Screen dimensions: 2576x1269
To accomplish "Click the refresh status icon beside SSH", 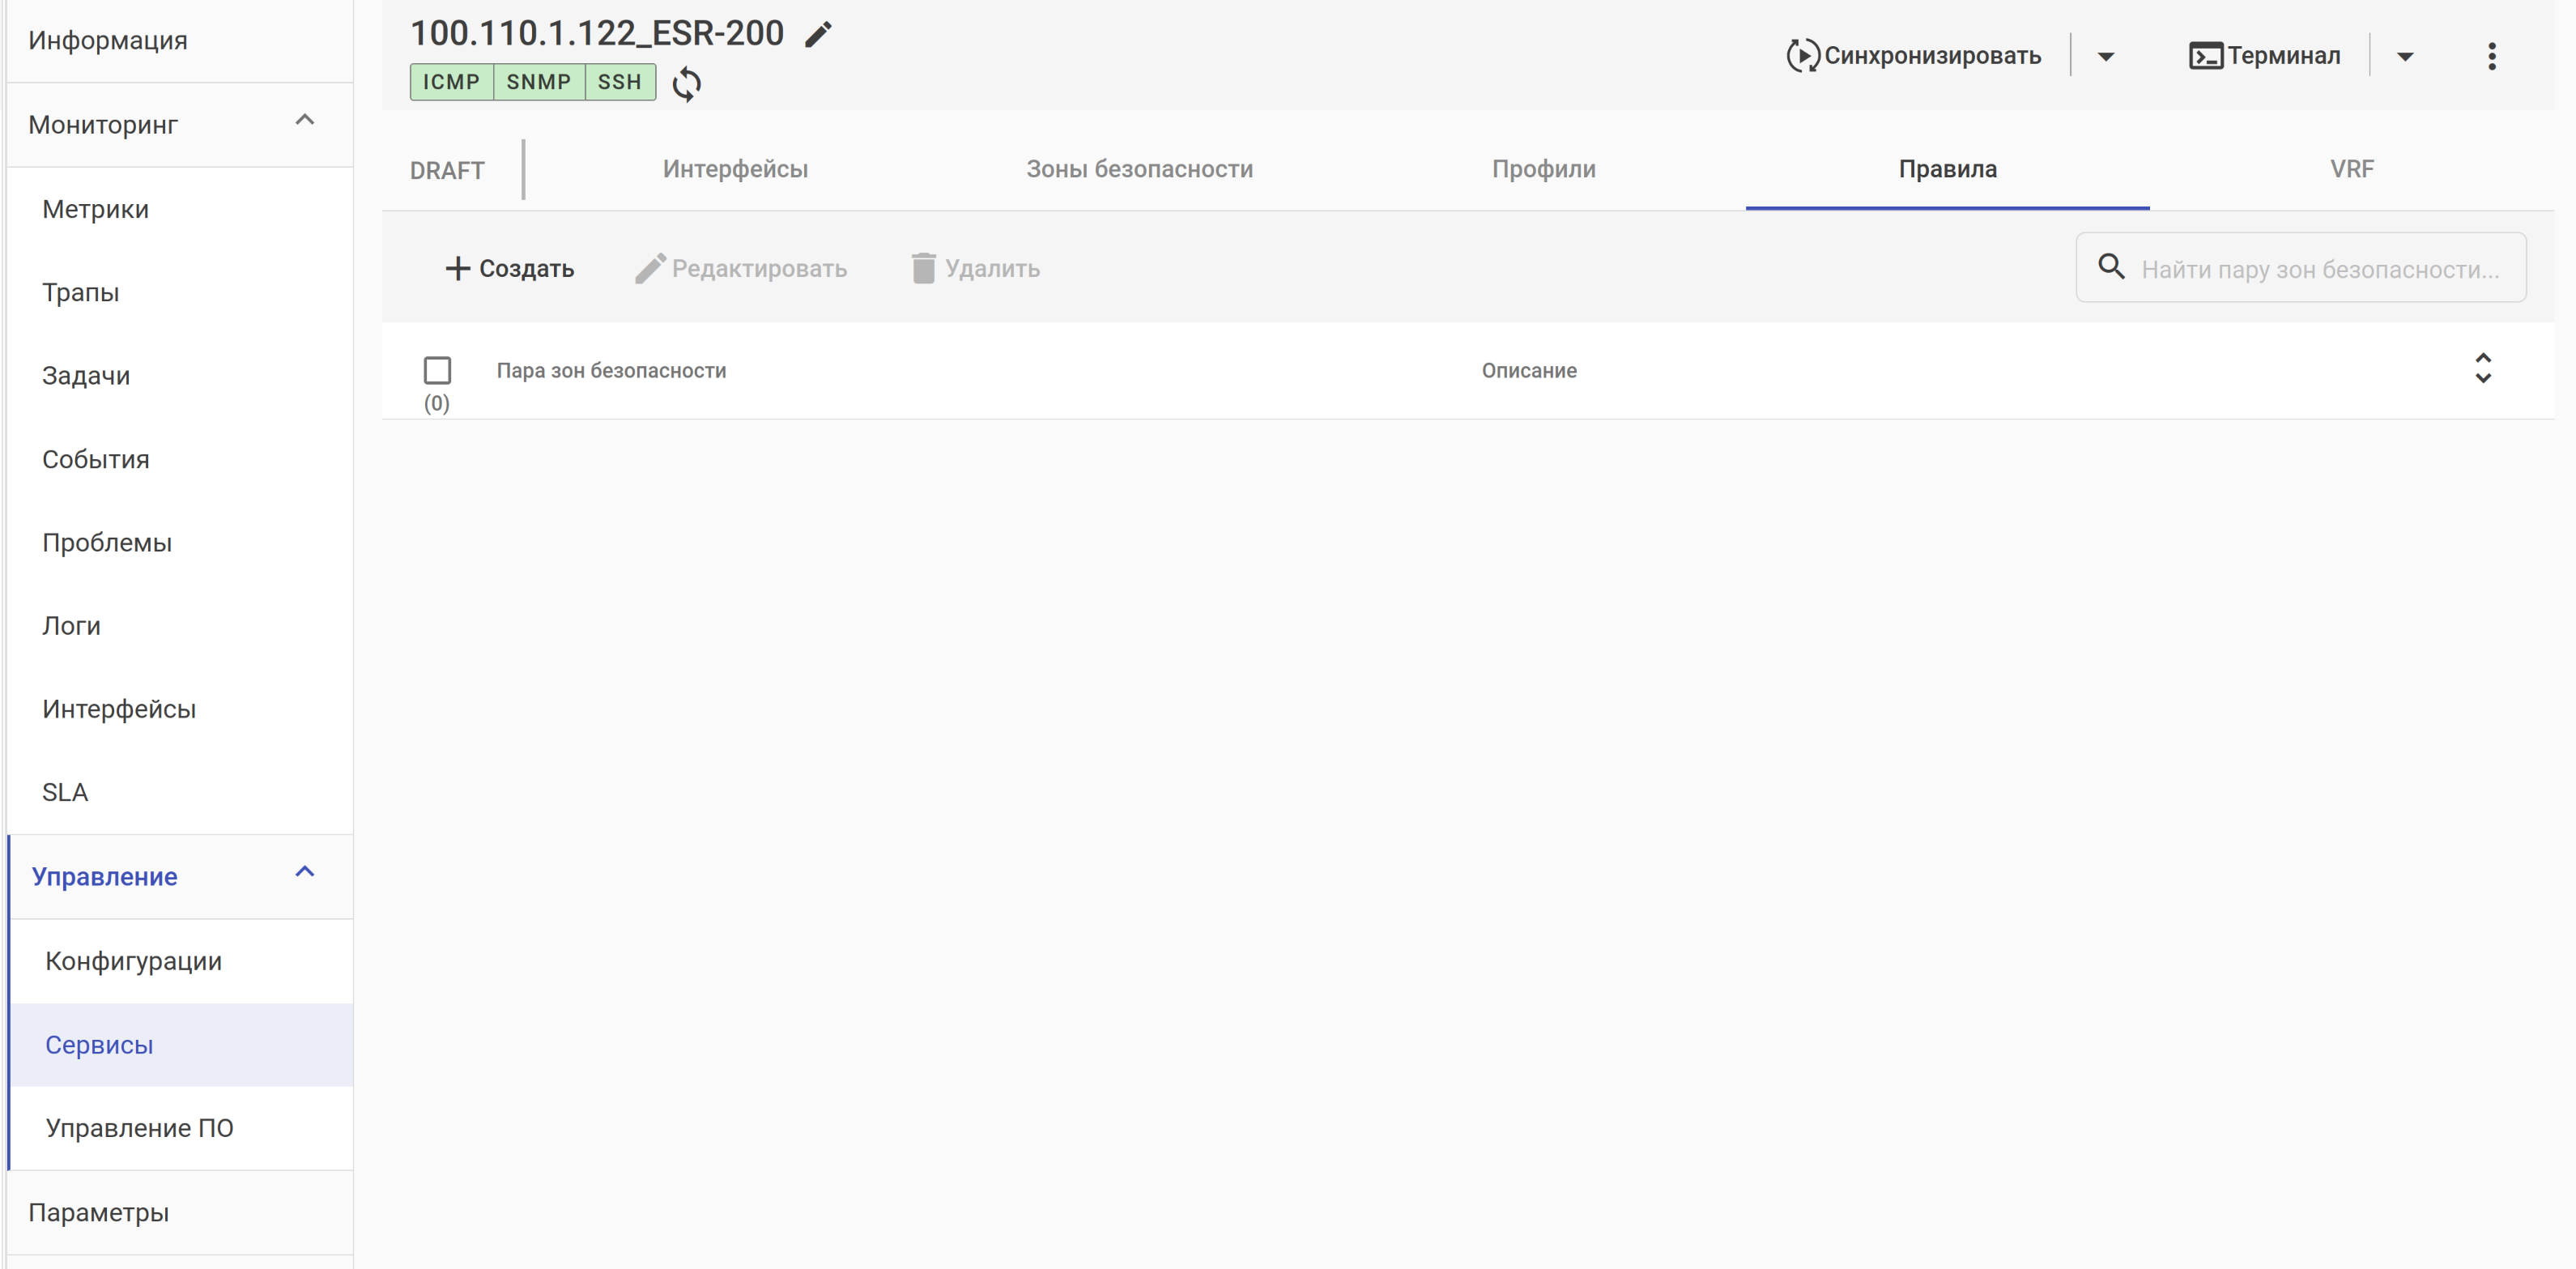I will (686, 83).
